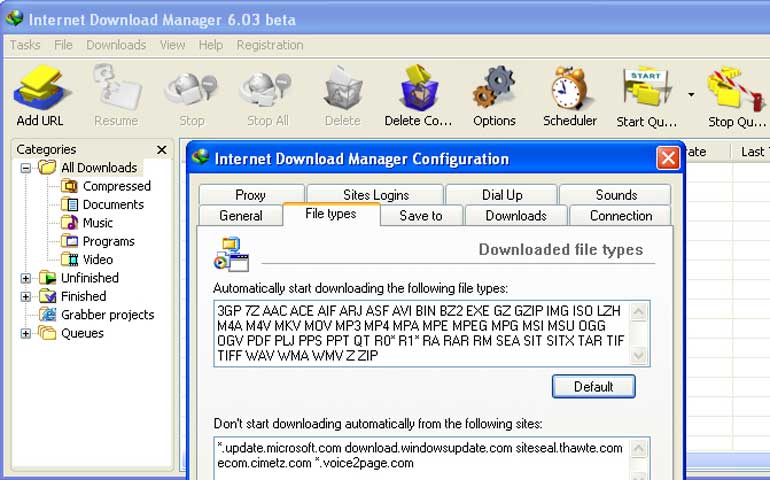Open the Start Queue dropdown arrow
This screenshot has width=770, height=480.
tap(691, 94)
